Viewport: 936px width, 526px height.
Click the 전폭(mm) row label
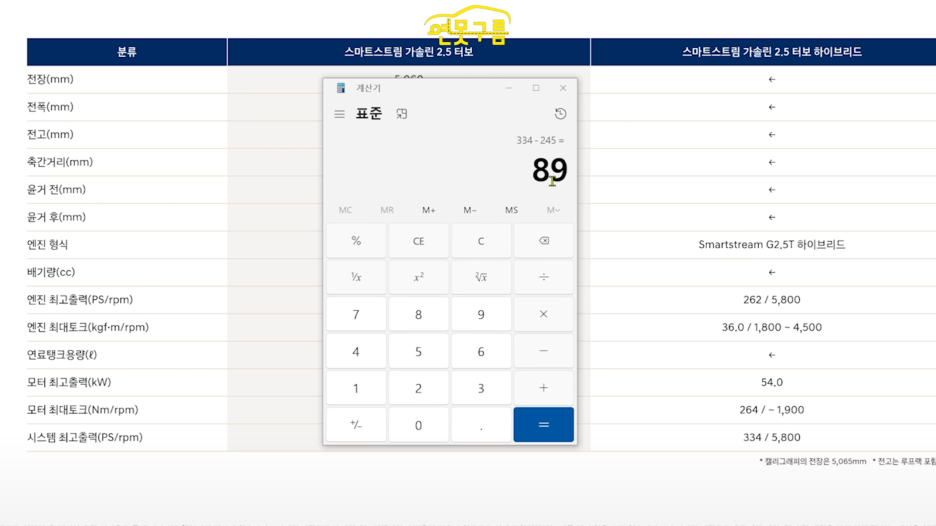click(50, 107)
